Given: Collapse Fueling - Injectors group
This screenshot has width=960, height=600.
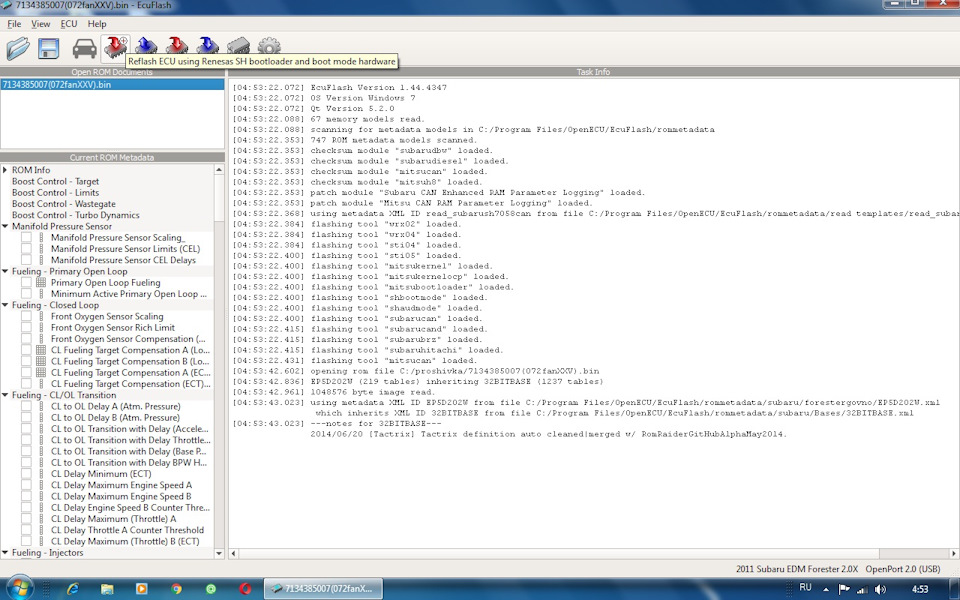Looking at the screenshot, I should tap(5, 552).
